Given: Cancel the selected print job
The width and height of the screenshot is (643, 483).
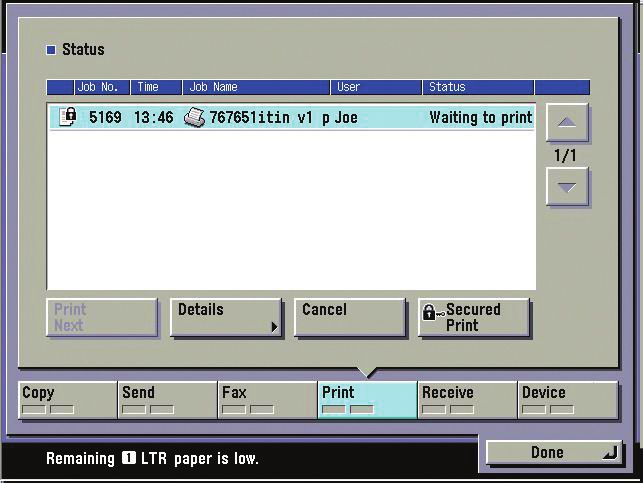Looking at the screenshot, I should (x=350, y=318).
